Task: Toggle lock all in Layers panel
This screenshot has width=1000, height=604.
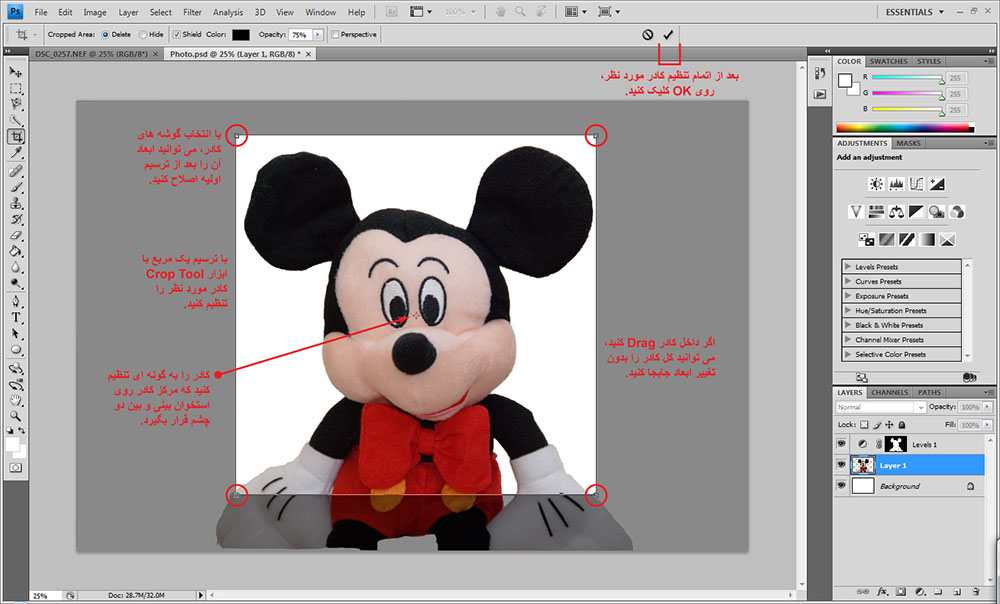Action: click(x=901, y=425)
